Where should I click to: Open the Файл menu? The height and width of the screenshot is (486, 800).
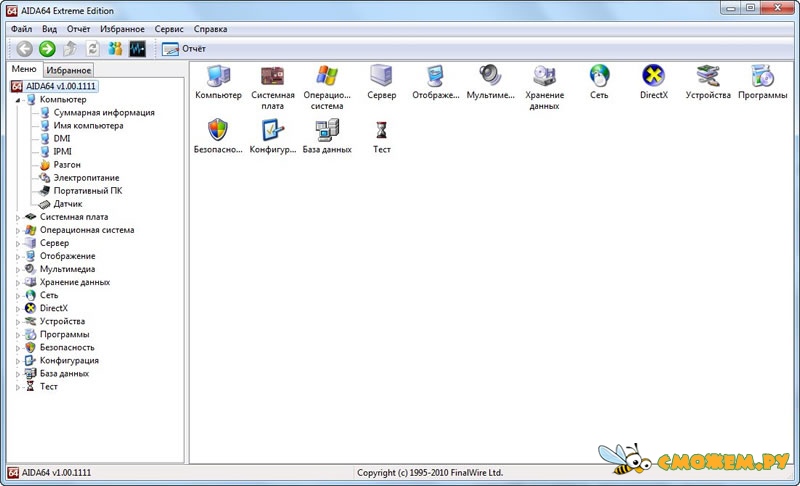point(21,29)
